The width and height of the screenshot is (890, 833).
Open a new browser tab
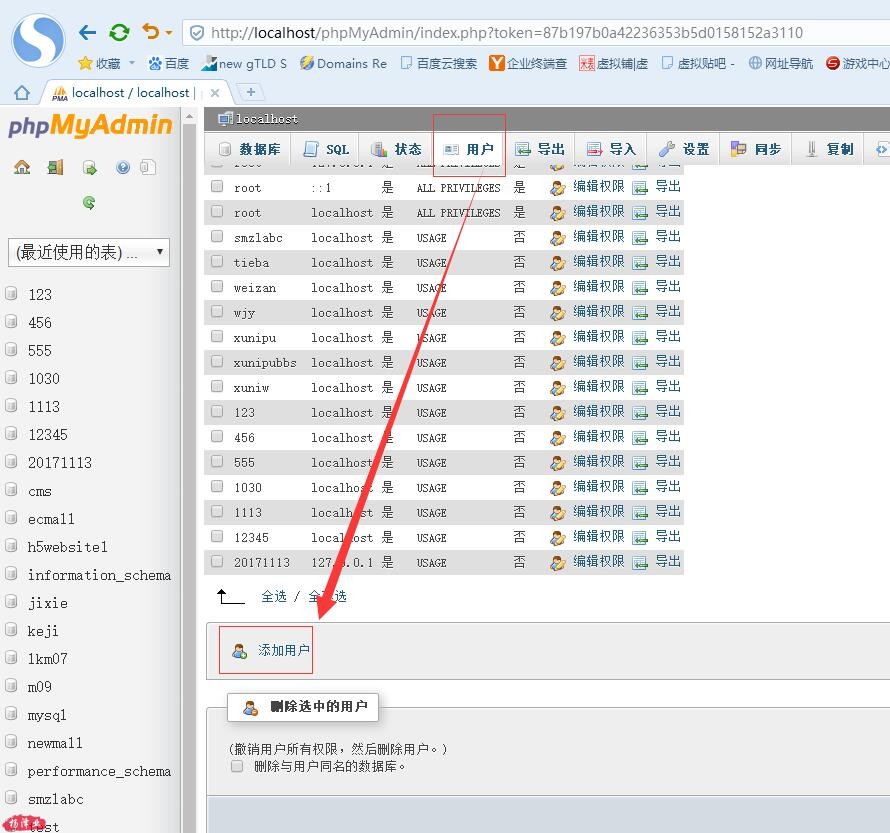click(x=250, y=92)
